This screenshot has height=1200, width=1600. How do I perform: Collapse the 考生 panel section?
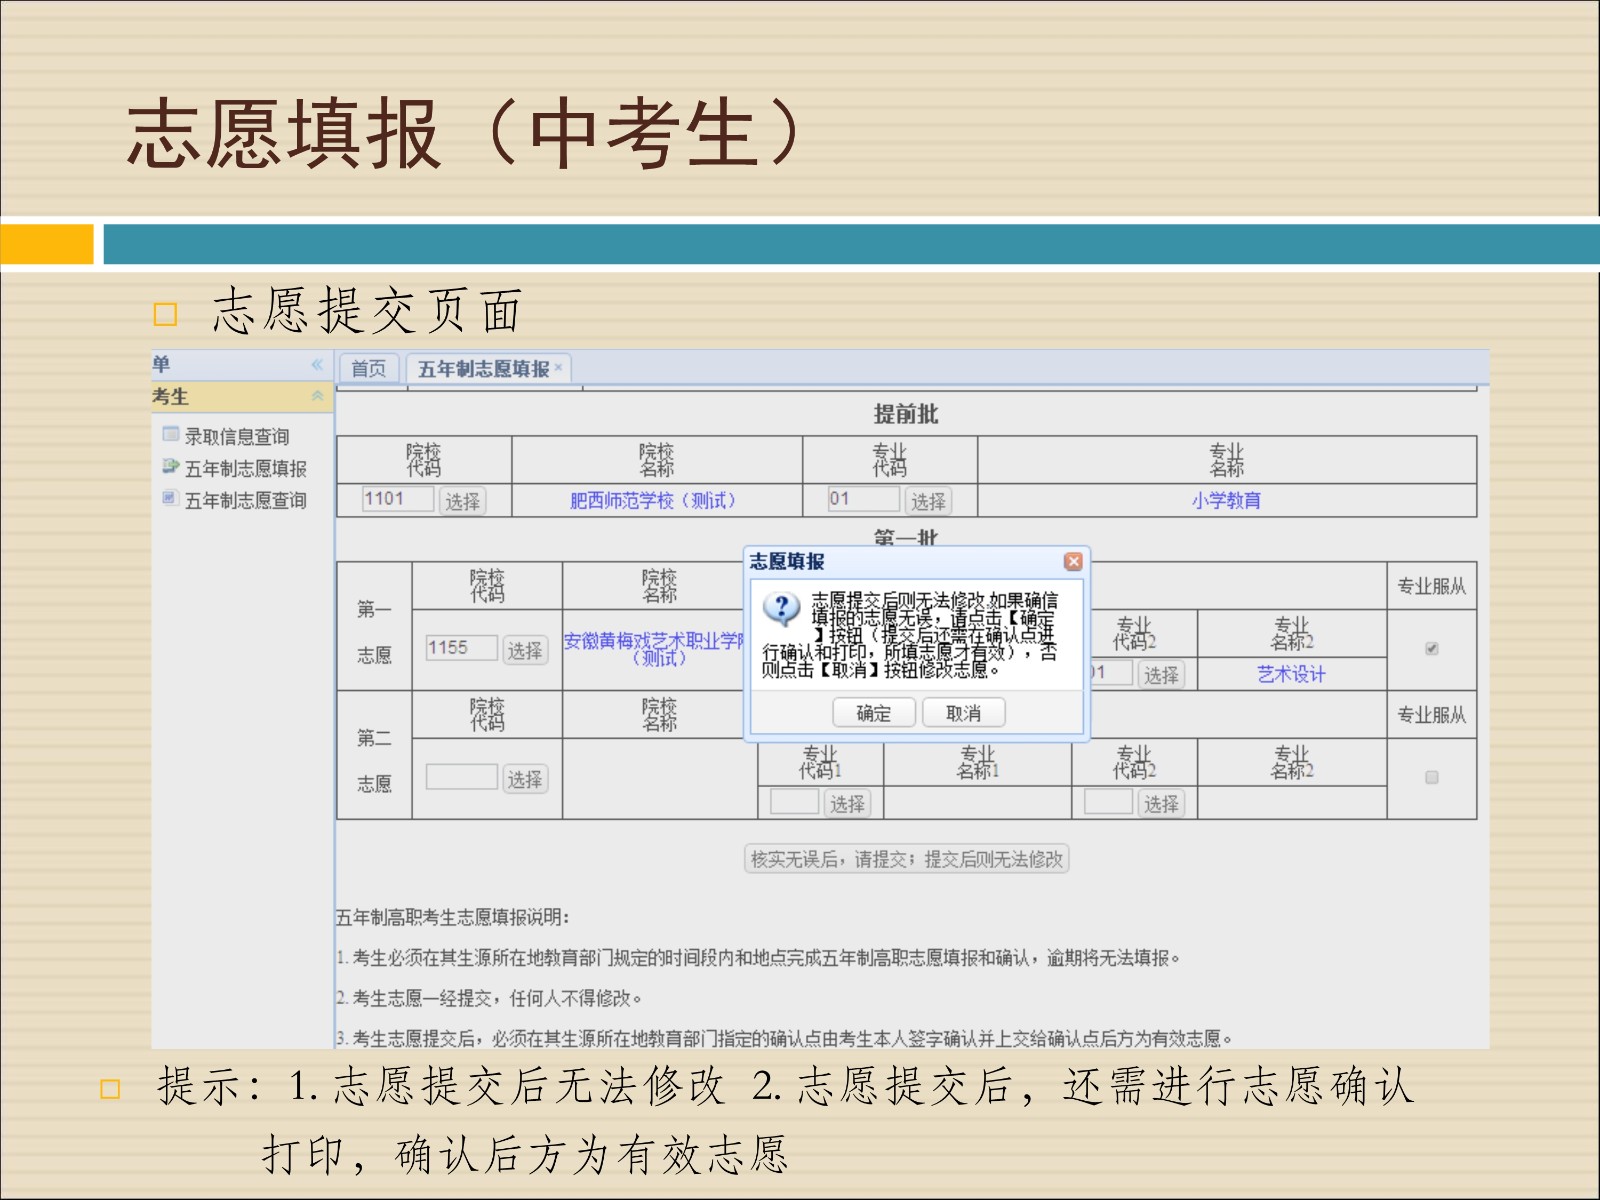click(317, 397)
